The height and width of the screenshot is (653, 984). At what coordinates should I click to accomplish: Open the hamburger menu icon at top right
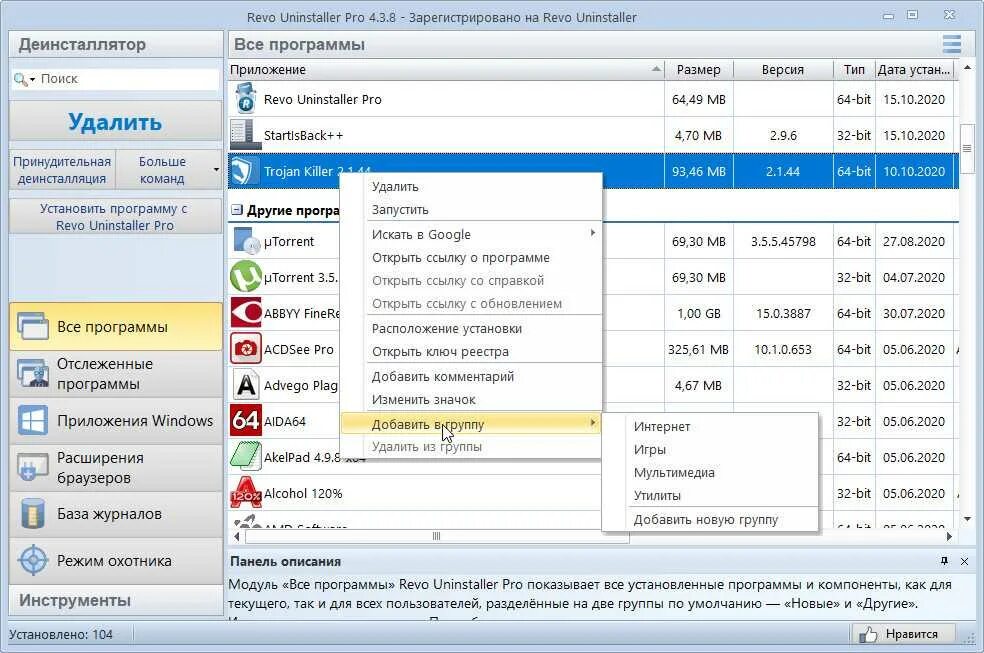pos(951,44)
